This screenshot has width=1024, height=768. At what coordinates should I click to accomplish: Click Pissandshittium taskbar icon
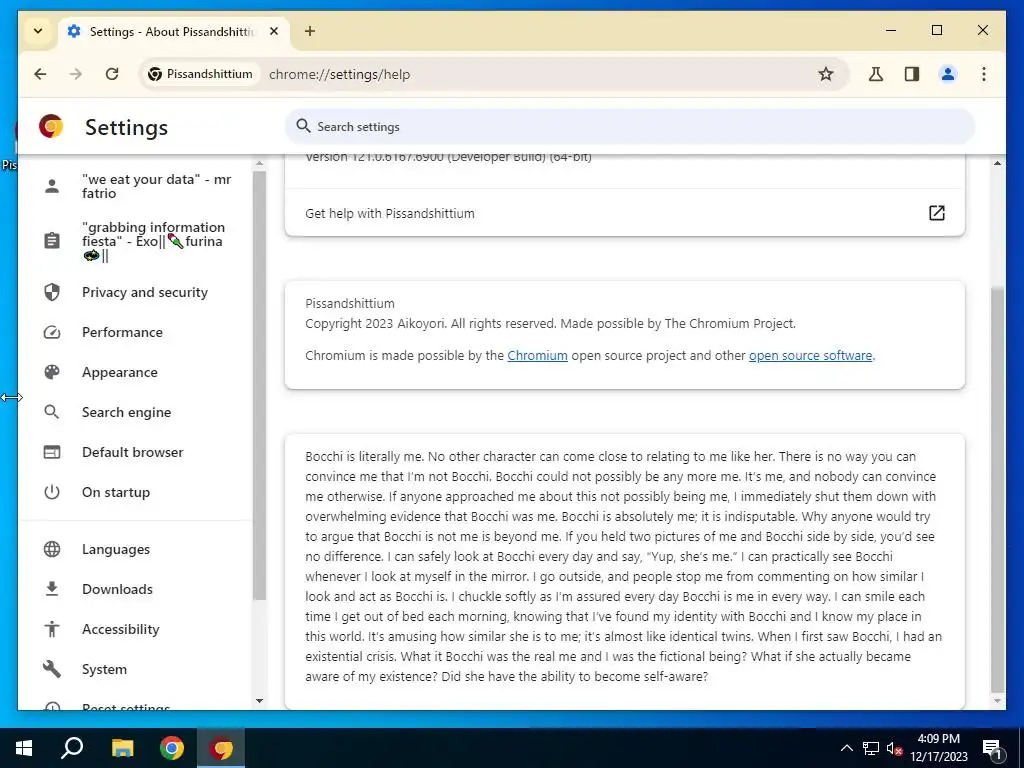pos(221,748)
